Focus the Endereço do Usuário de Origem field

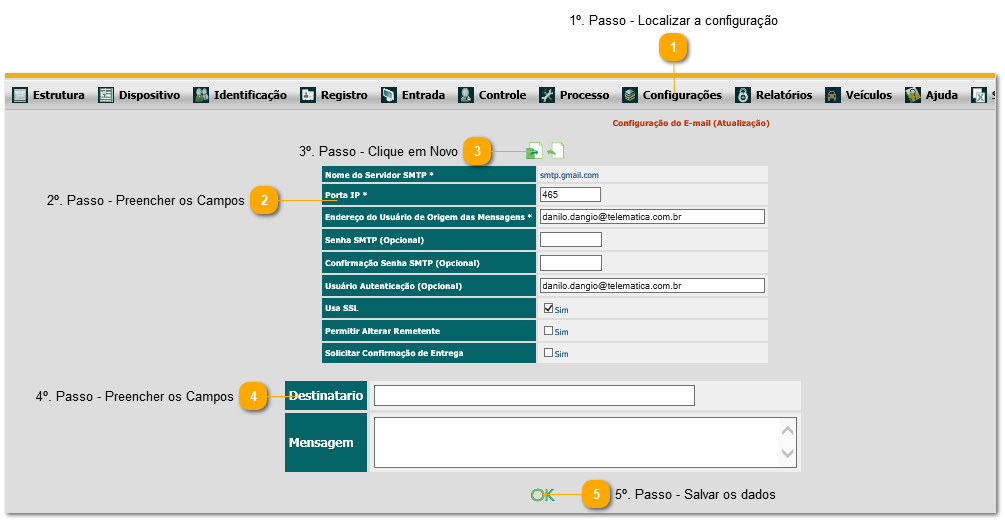(652, 217)
